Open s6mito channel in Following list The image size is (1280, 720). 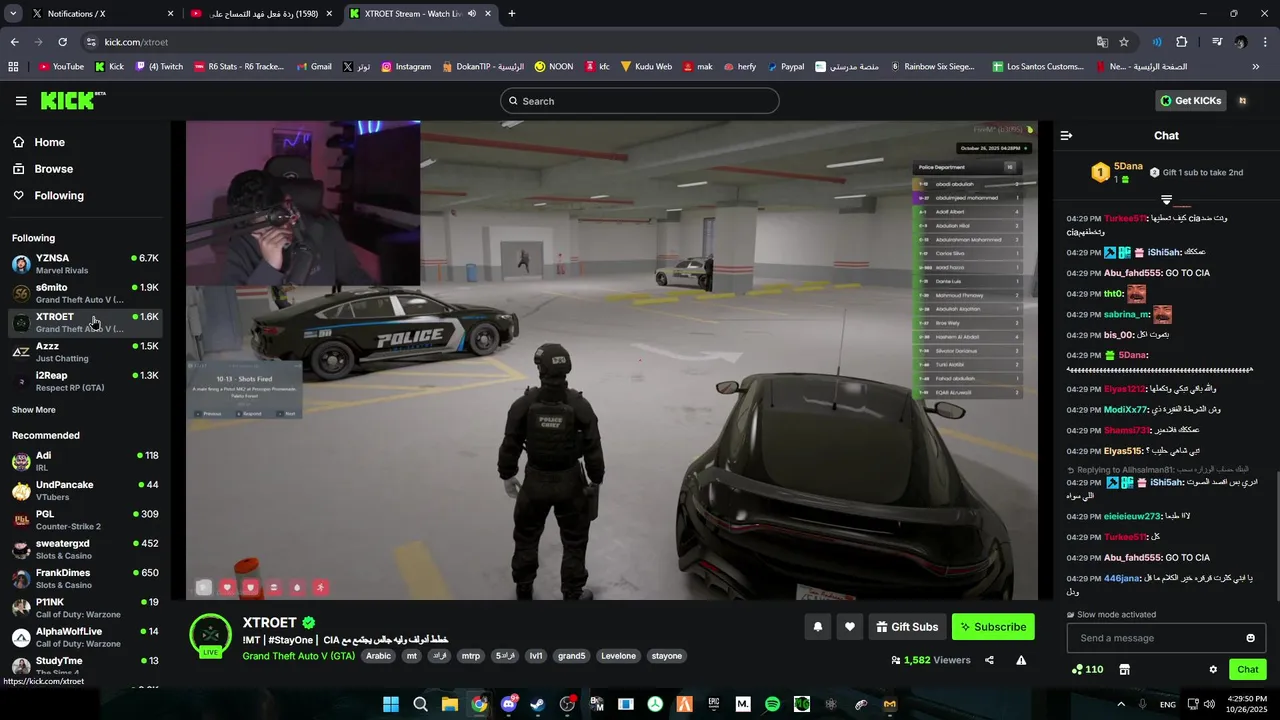(85, 293)
